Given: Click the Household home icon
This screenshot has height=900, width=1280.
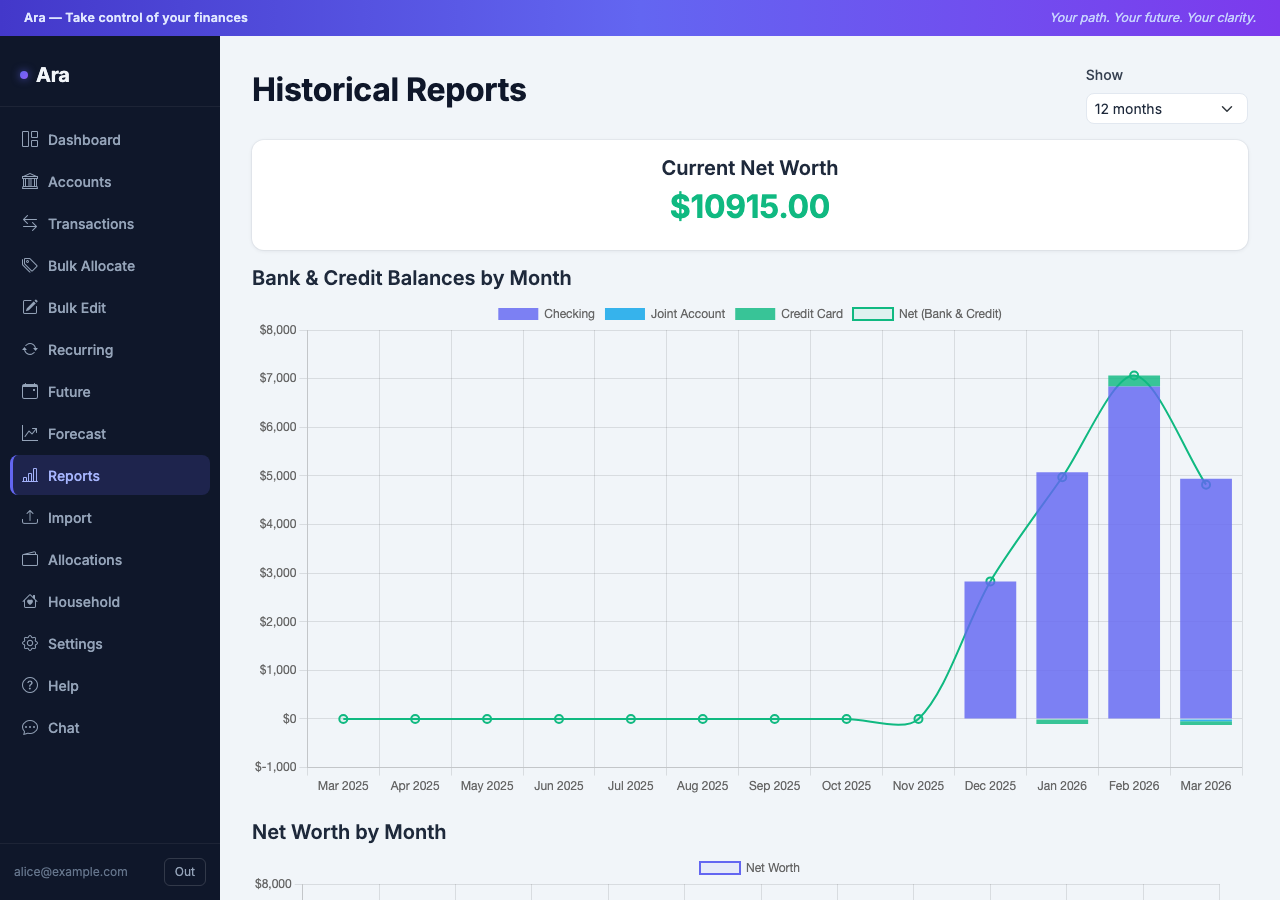Looking at the screenshot, I should (x=30, y=602).
